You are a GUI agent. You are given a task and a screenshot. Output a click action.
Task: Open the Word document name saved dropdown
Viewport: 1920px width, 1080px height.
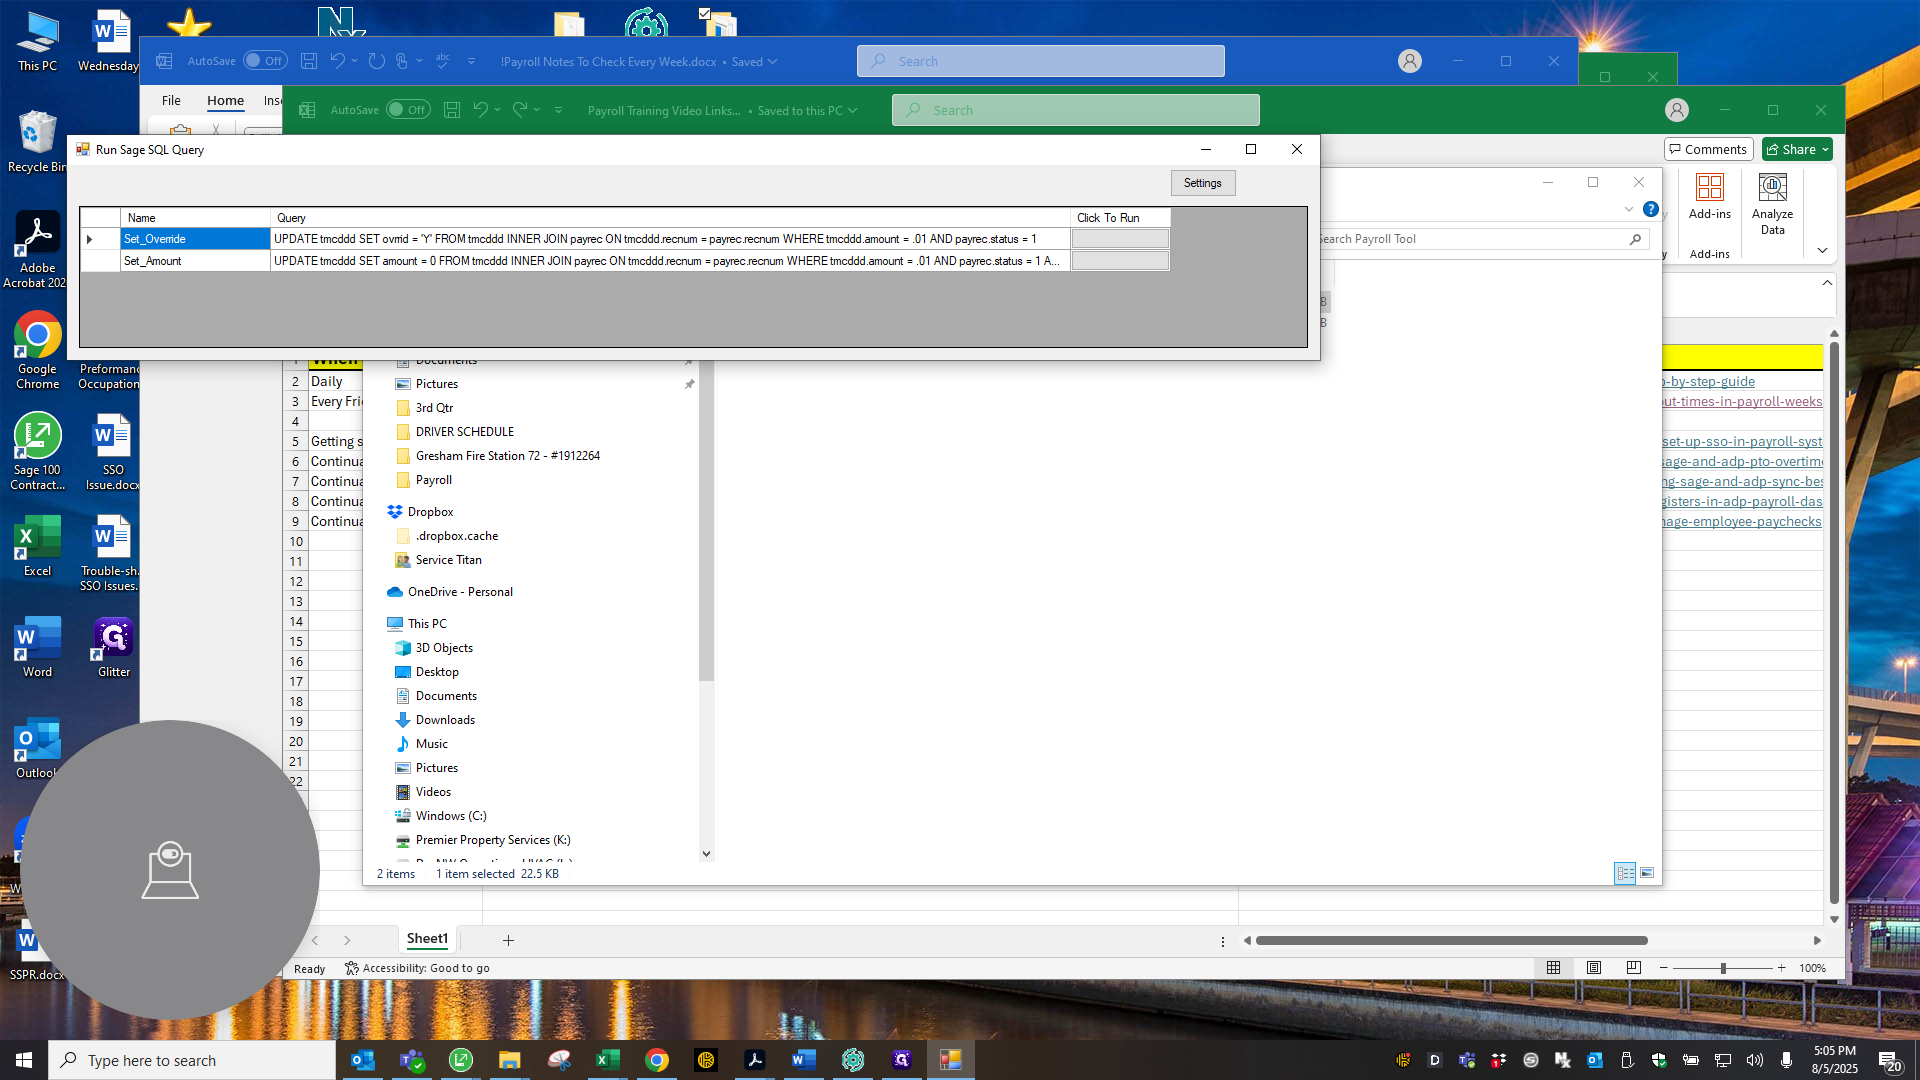click(772, 61)
